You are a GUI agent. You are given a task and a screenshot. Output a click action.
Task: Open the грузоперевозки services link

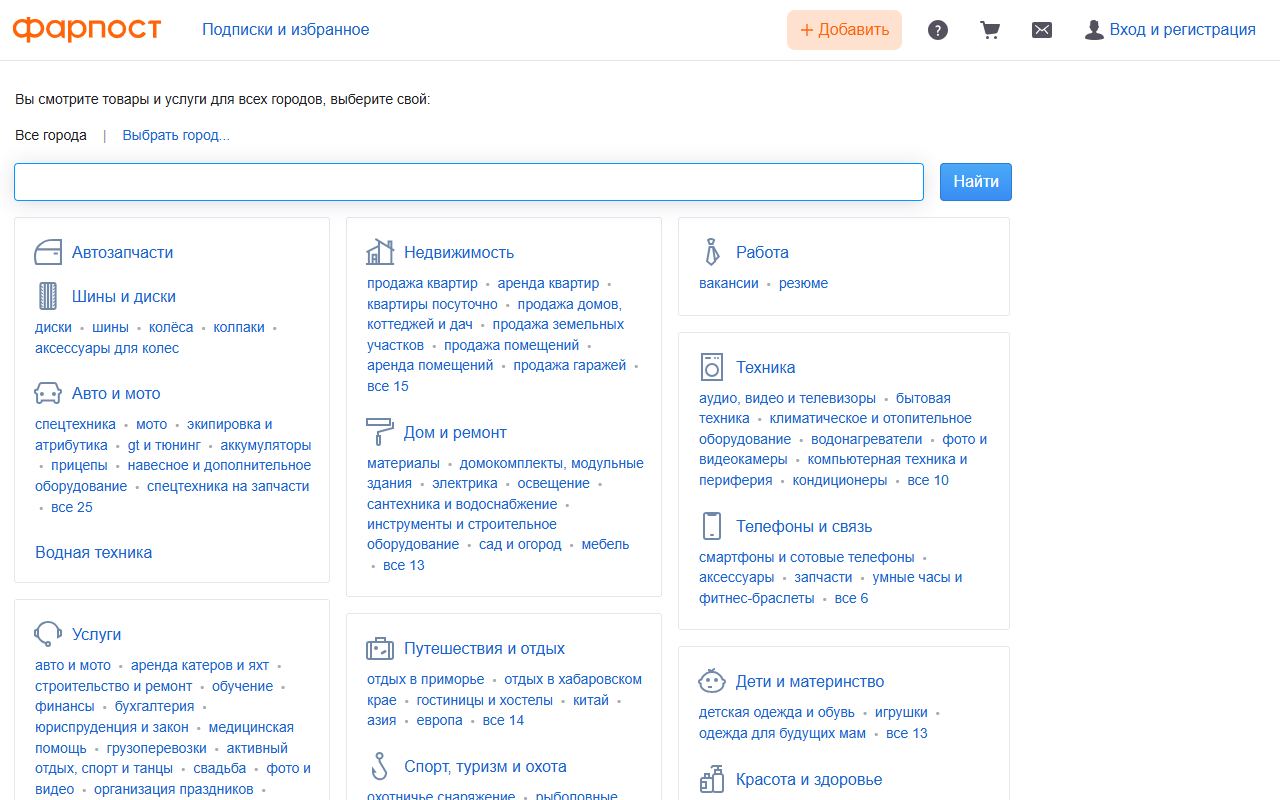[x=157, y=748]
